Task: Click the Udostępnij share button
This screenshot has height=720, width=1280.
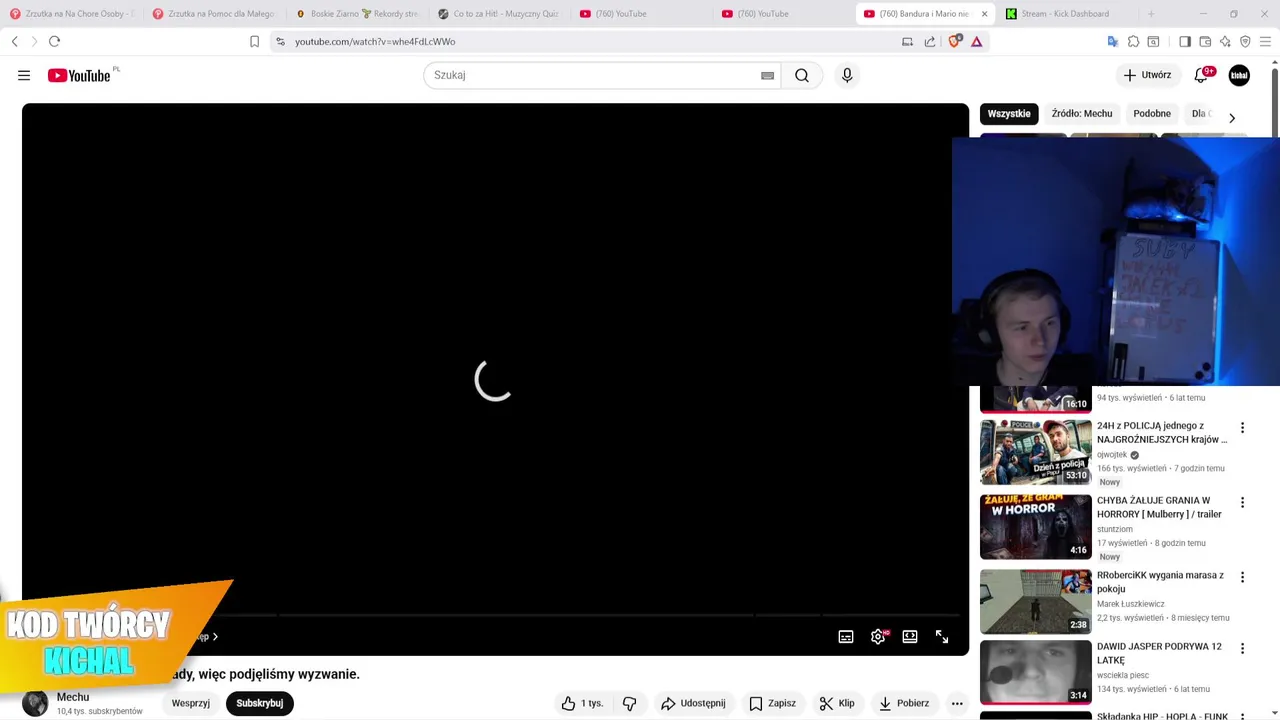Action: pyautogui.click(x=693, y=703)
